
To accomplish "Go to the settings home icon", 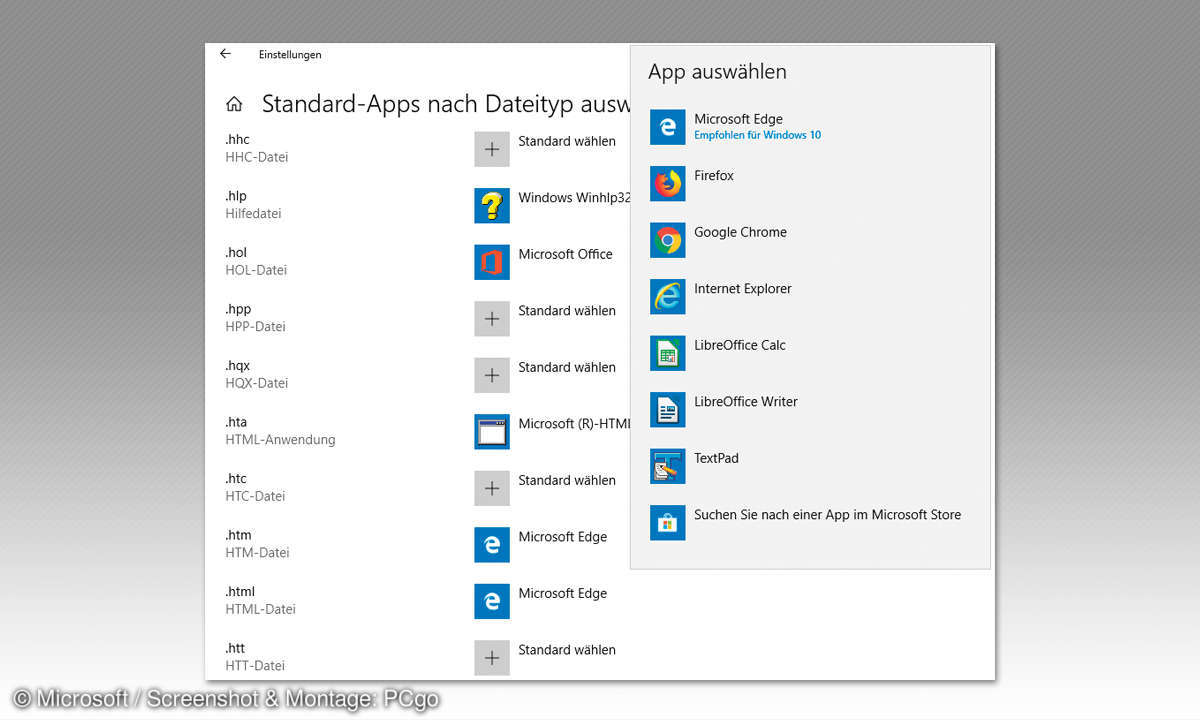I will (x=234, y=103).
